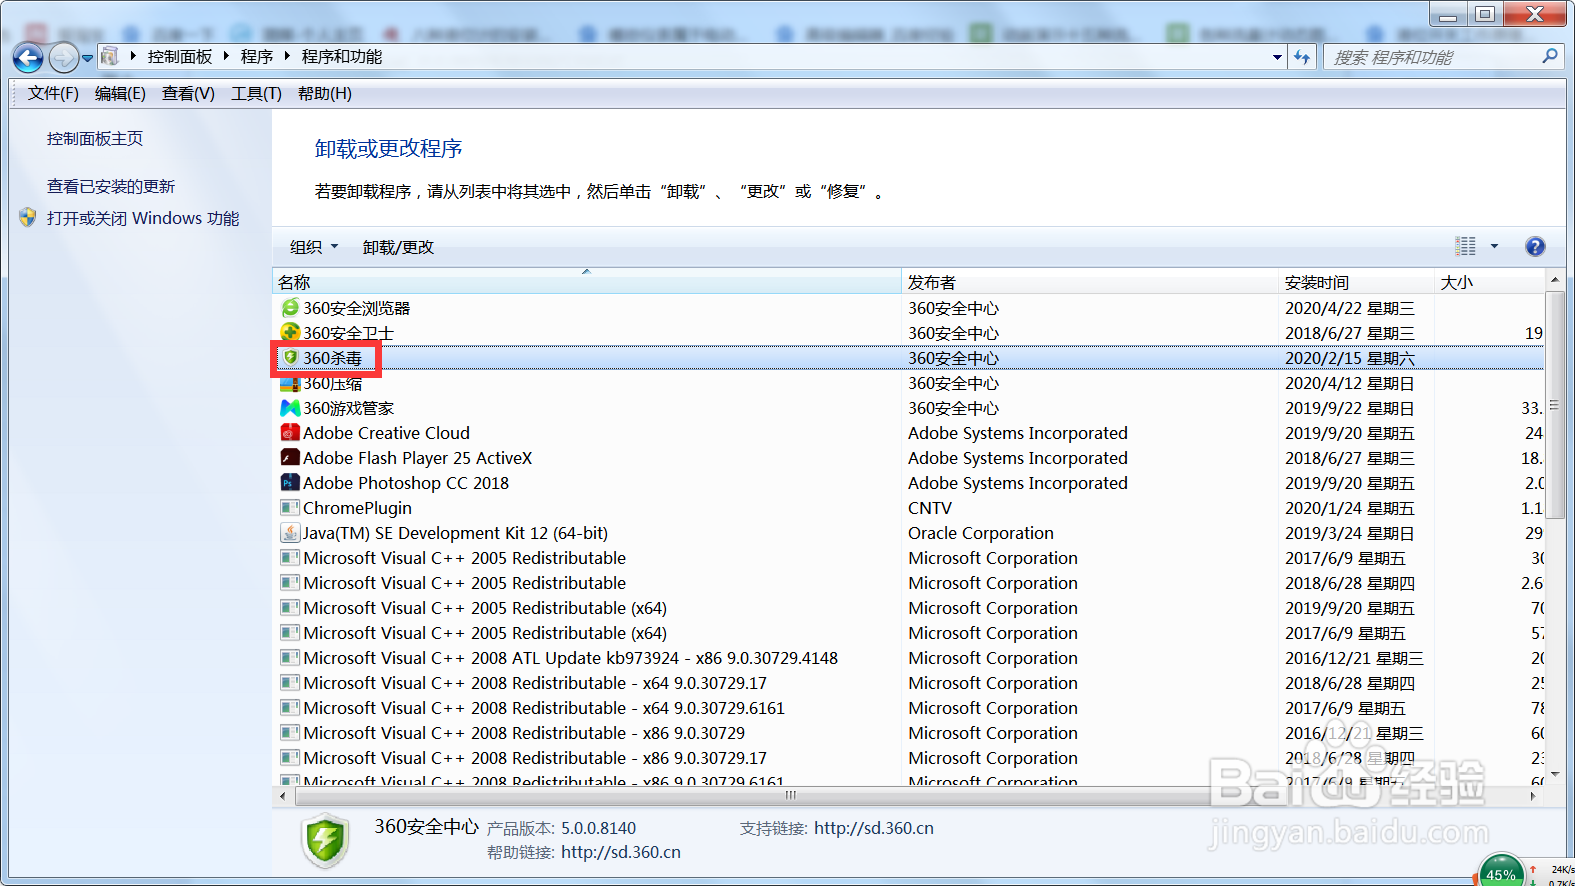The image size is (1575, 886).
Task: Click horizontal scrollbar right arrow
Action: pyautogui.click(x=1534, y=795)
